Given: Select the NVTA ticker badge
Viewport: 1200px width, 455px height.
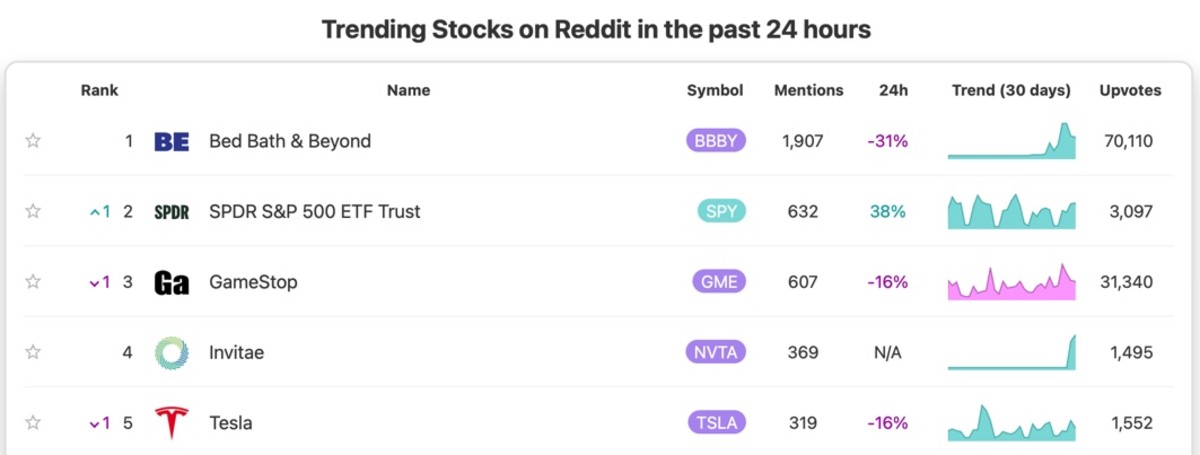Looking at the screenshot, I should (x=716, y=352).
